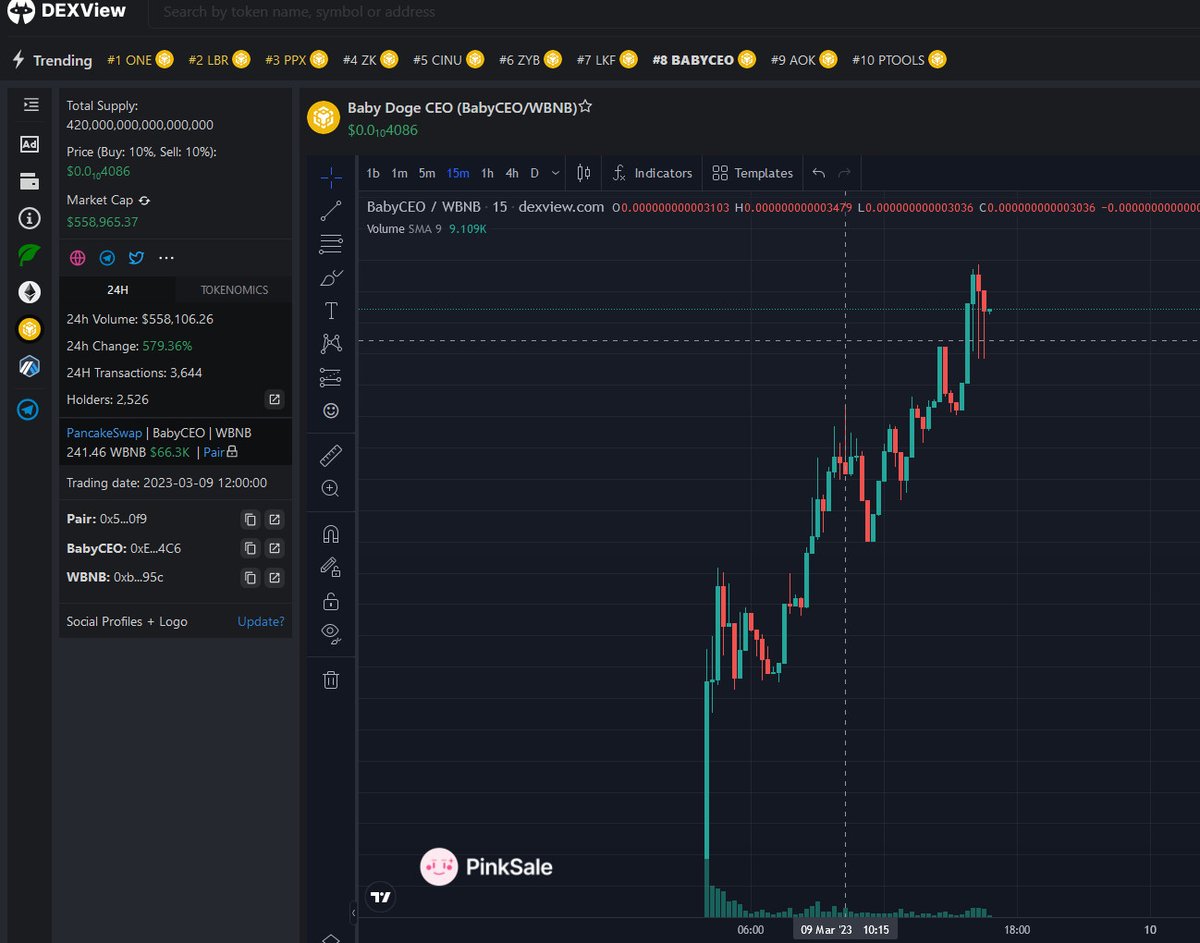The width and height of the screenshot is (1200, 943).
Task: Toggle stay in drawing mode
Action: coord(331,567)
